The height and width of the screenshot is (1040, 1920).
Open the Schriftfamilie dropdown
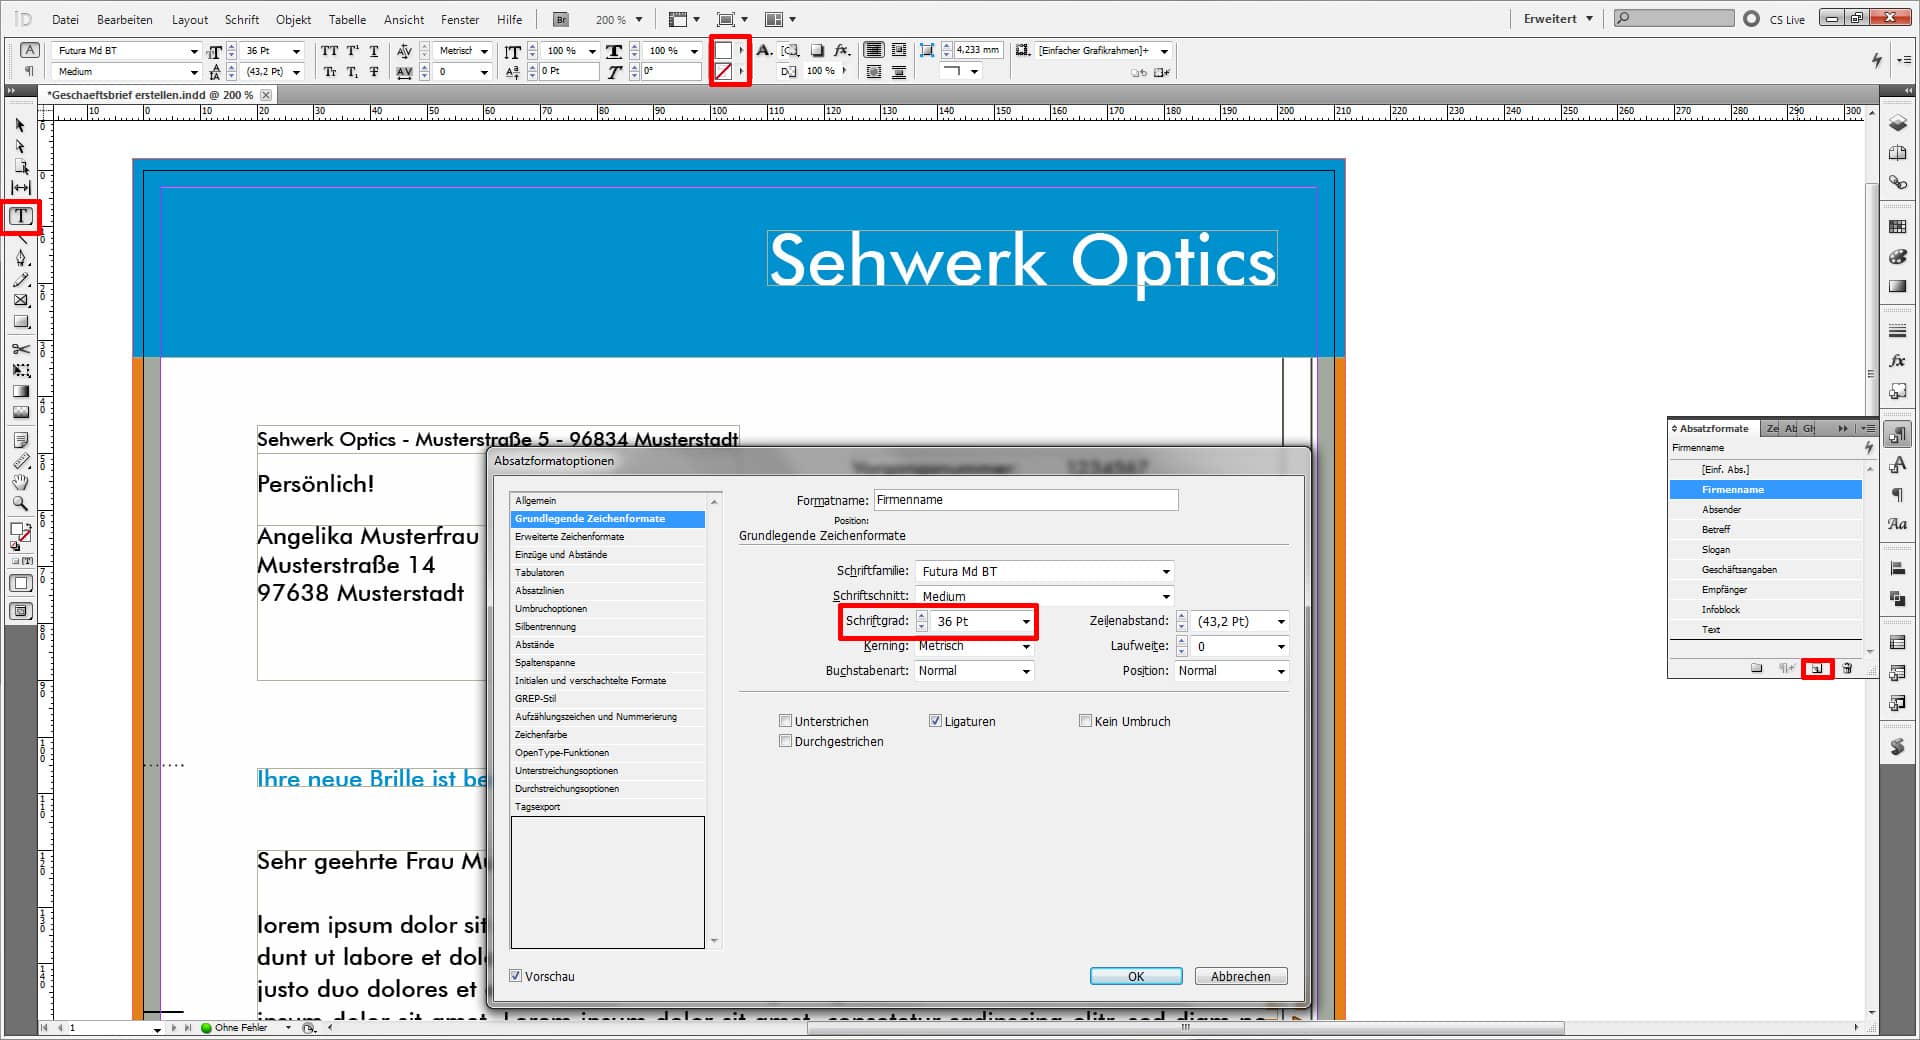point(1166,572)
